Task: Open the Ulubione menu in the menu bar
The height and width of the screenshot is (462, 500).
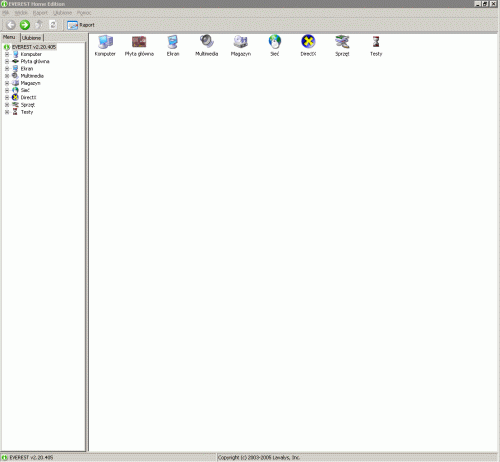Action: click(x=63, y=13)
